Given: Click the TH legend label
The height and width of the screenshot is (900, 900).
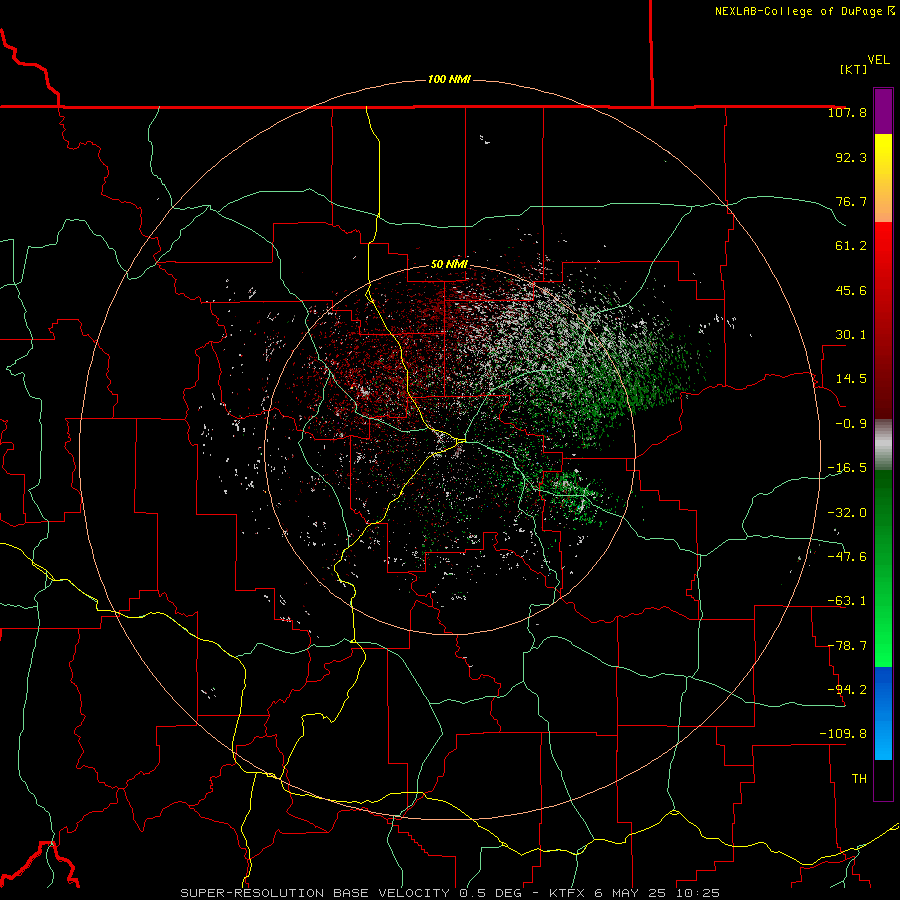Looking at the screenshot, I should pyautogui.click(x=859, y=779).
